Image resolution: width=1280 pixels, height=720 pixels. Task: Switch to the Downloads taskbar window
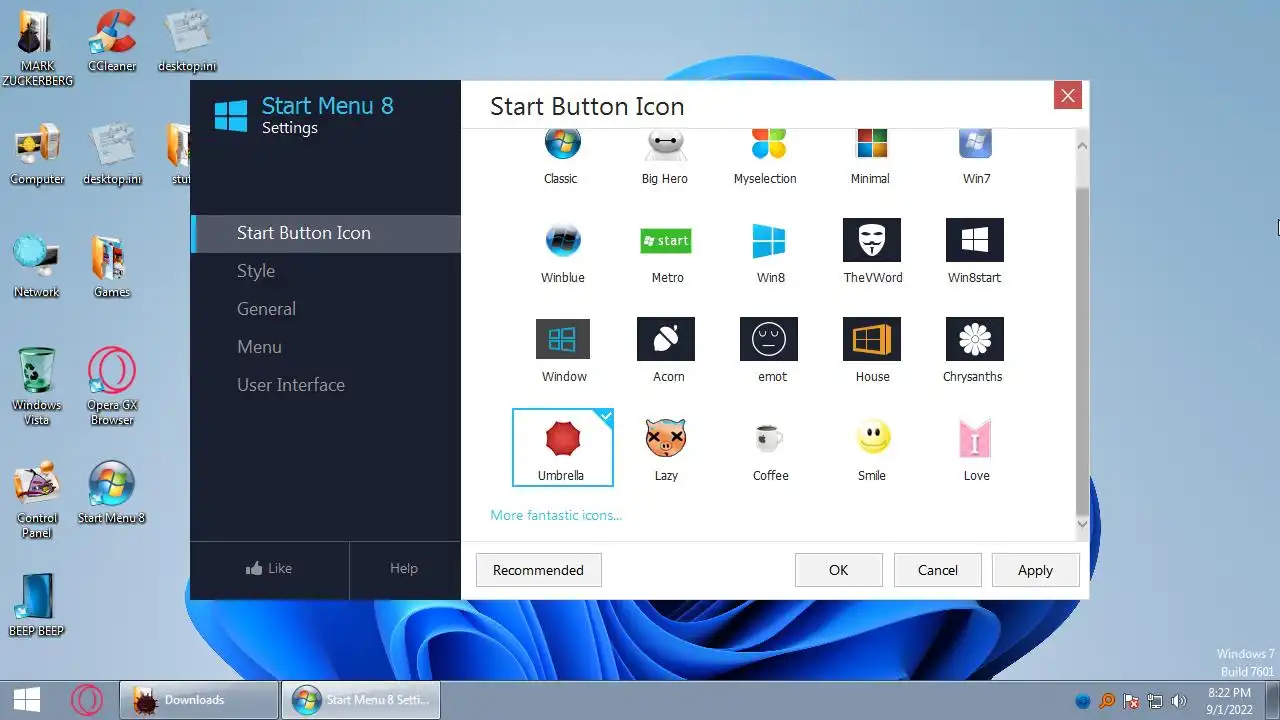pos(198,700)
